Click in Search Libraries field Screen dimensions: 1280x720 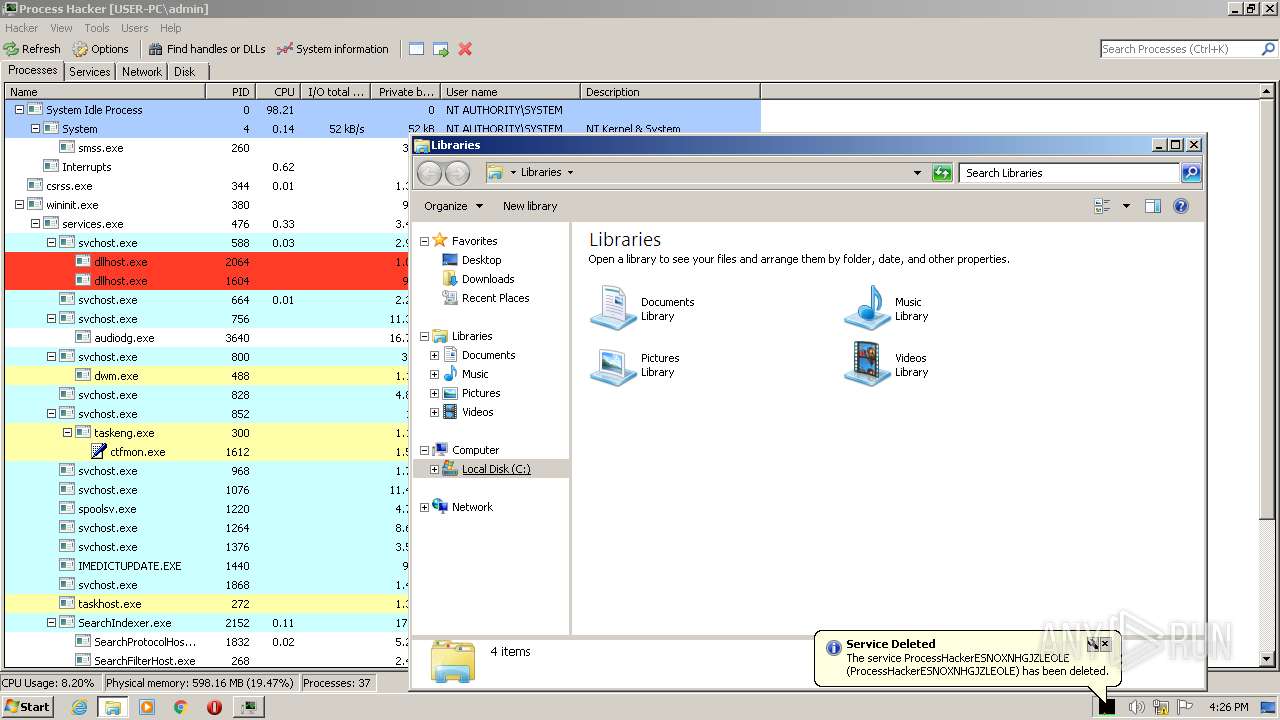point(1070,173)
